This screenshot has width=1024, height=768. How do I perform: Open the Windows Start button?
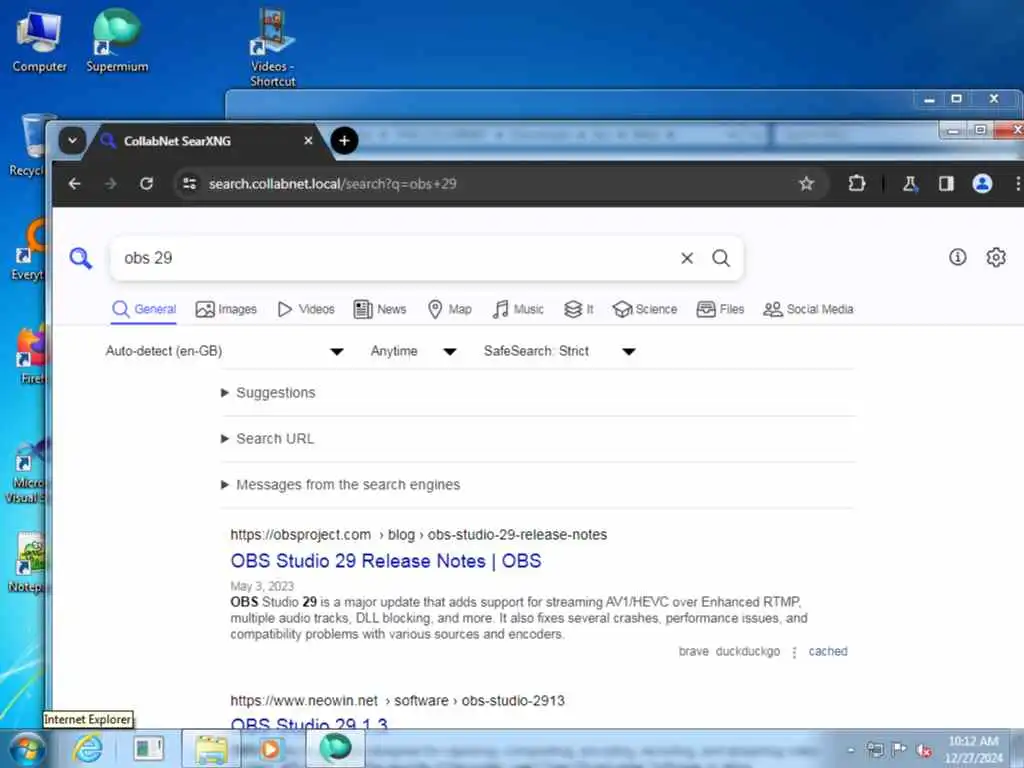pyautogui.click(x=26, y=749)
